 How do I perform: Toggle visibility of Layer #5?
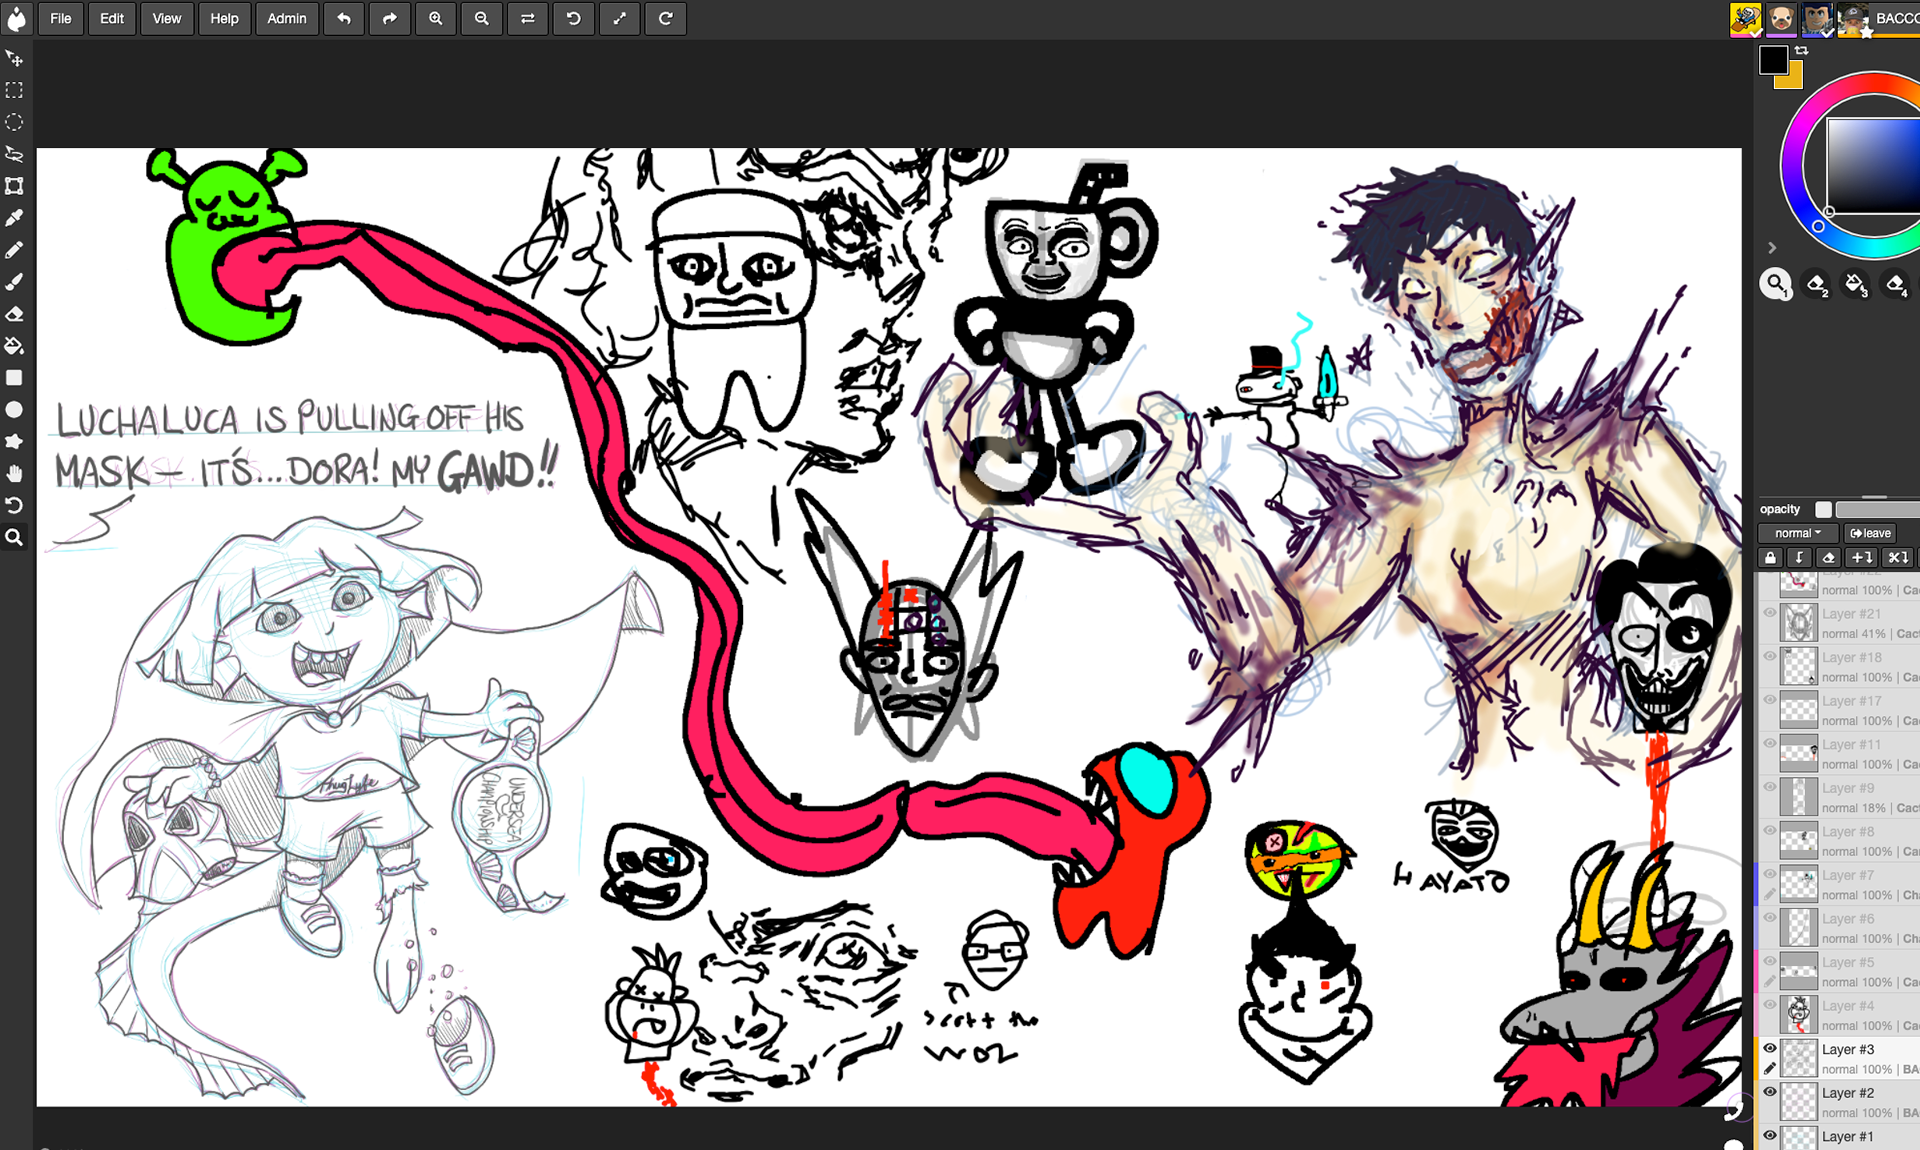click(1770, 962)
